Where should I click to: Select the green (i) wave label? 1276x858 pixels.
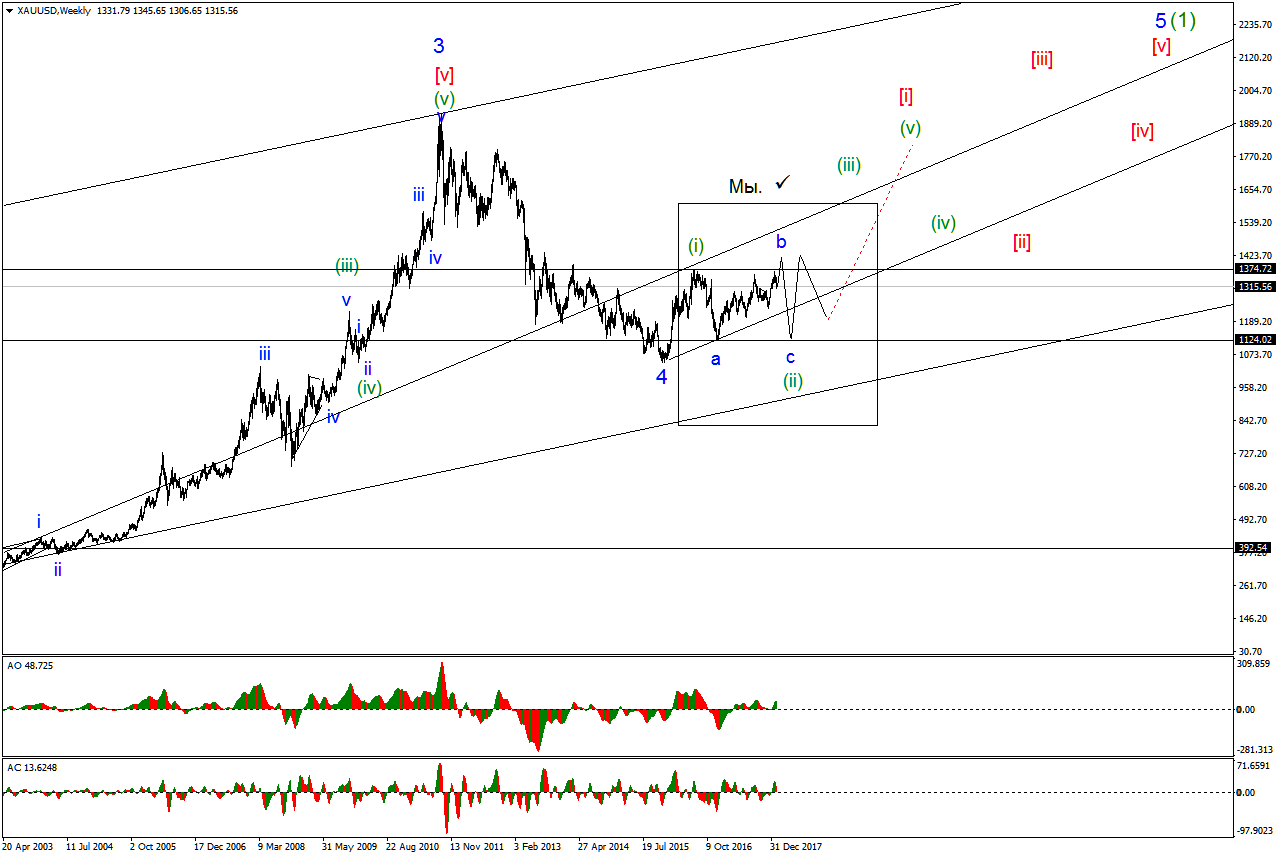click(696, 245)
